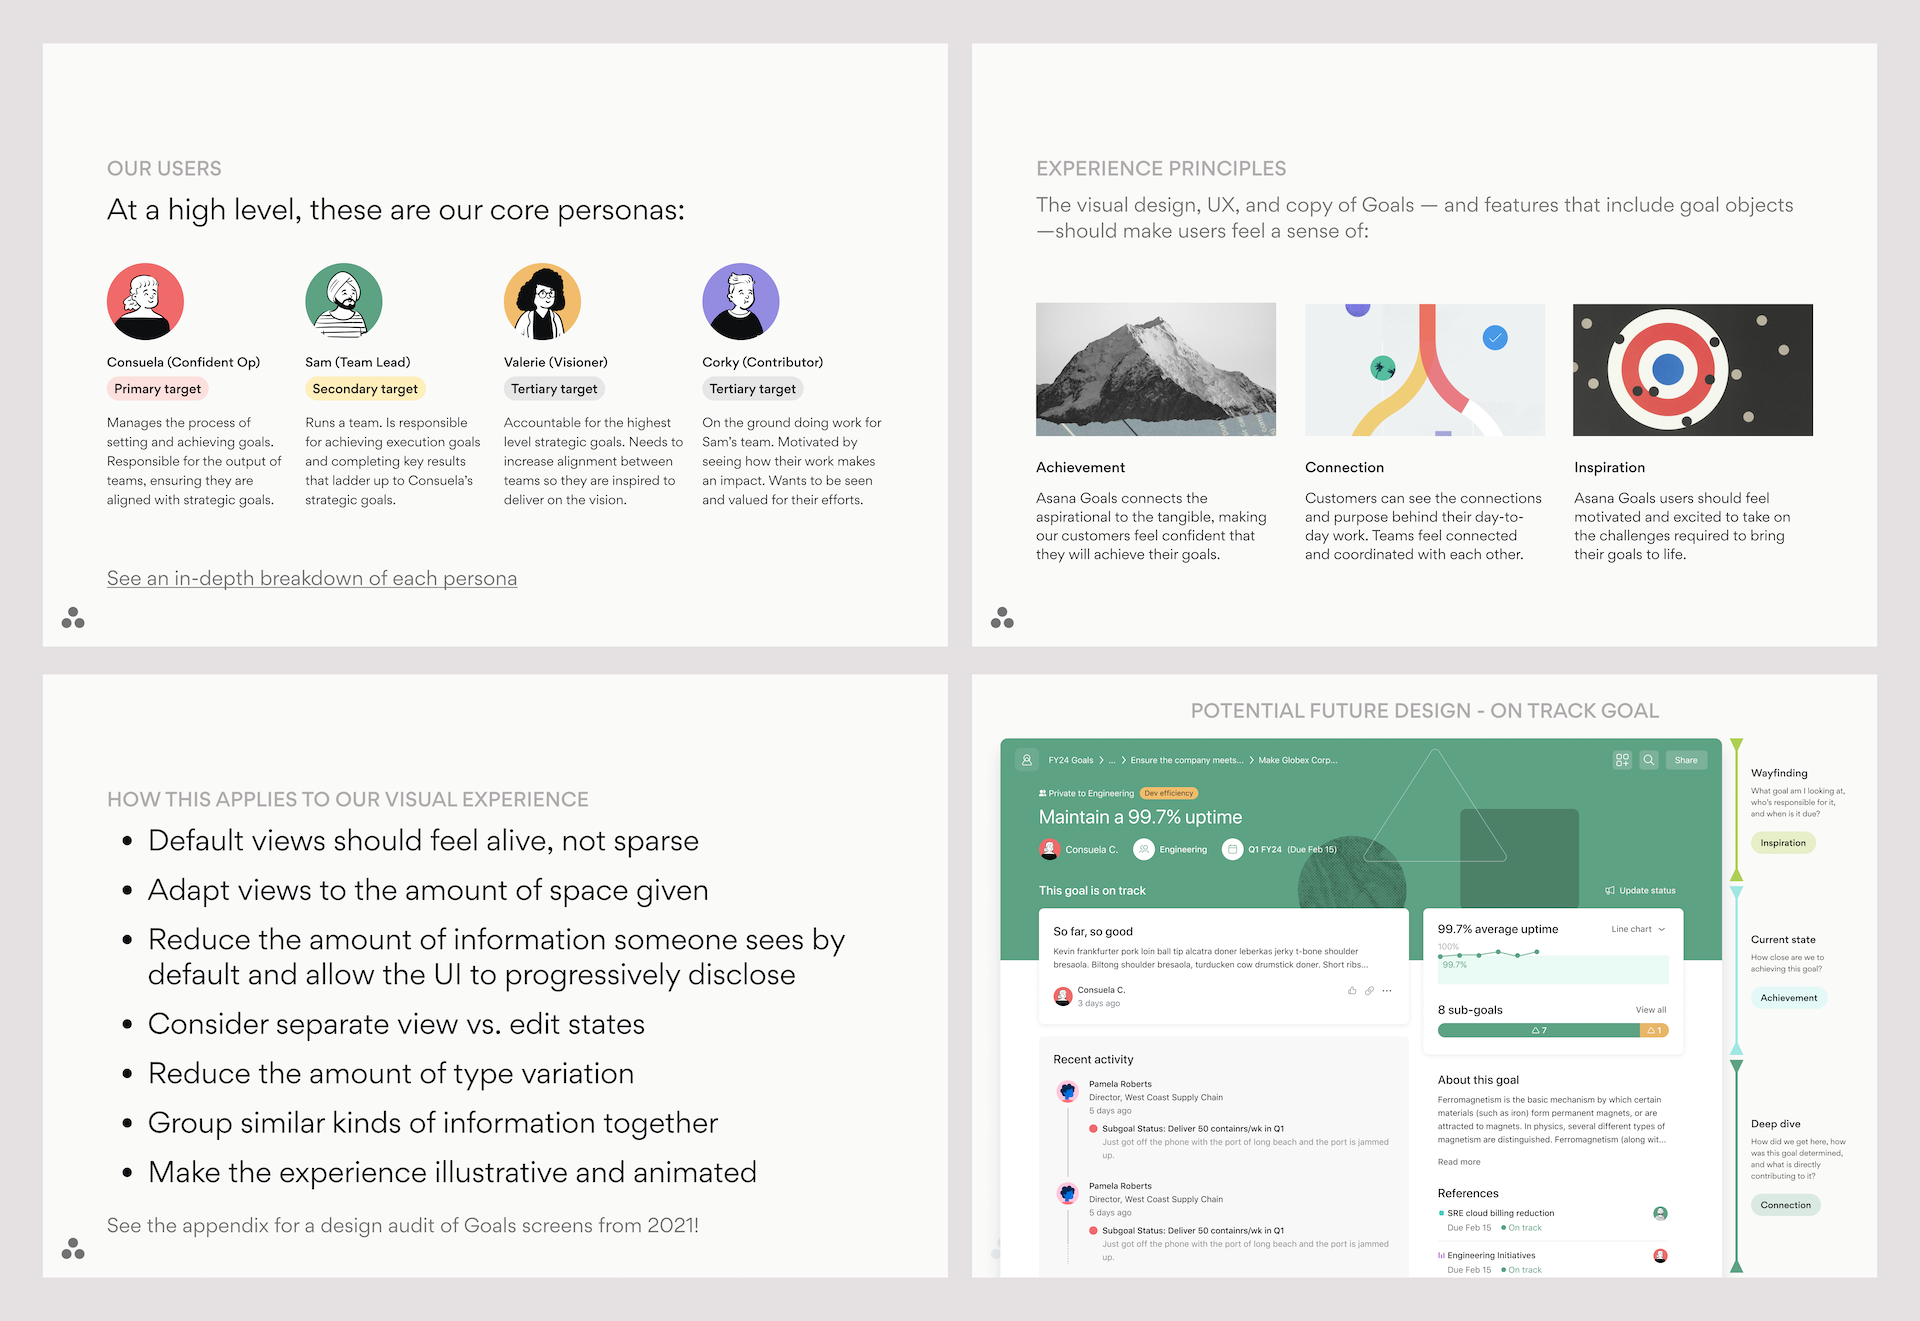Click Update status button
This screenshot has width=1920, height=1321.
(1640, 890)
